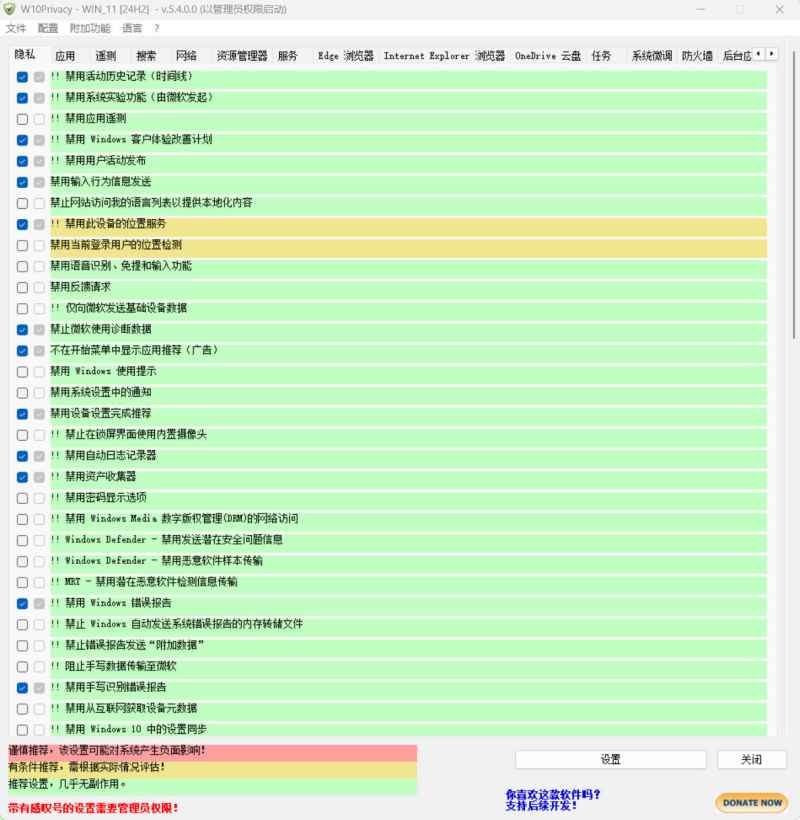800x820 pixels.
Task: Check Windows Defender 禁用恶意软件样本传输 checkbox
Action: [22, 562]
